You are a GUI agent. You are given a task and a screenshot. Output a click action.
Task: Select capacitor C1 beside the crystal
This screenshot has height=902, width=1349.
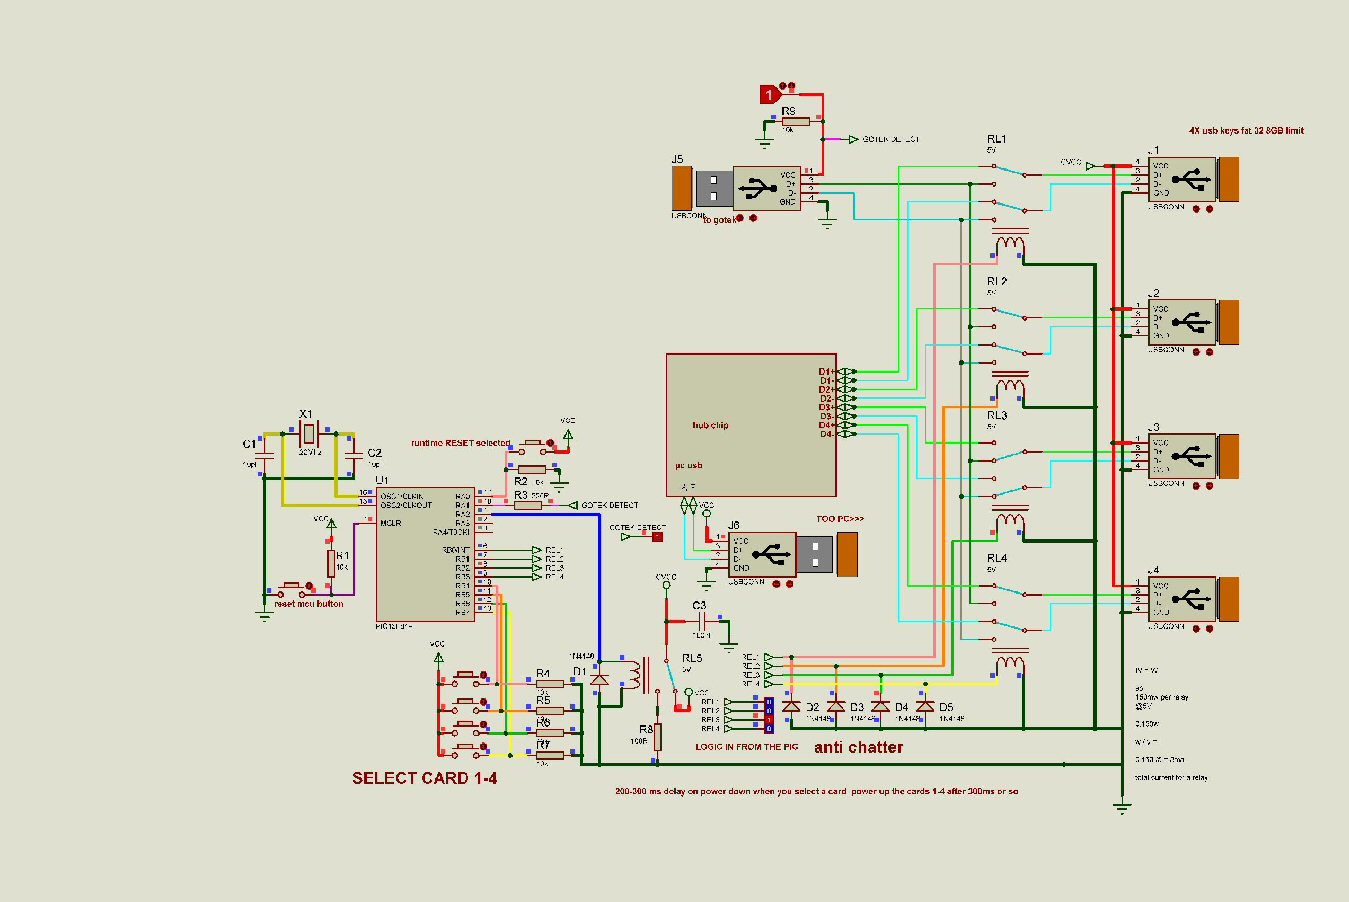264,455
